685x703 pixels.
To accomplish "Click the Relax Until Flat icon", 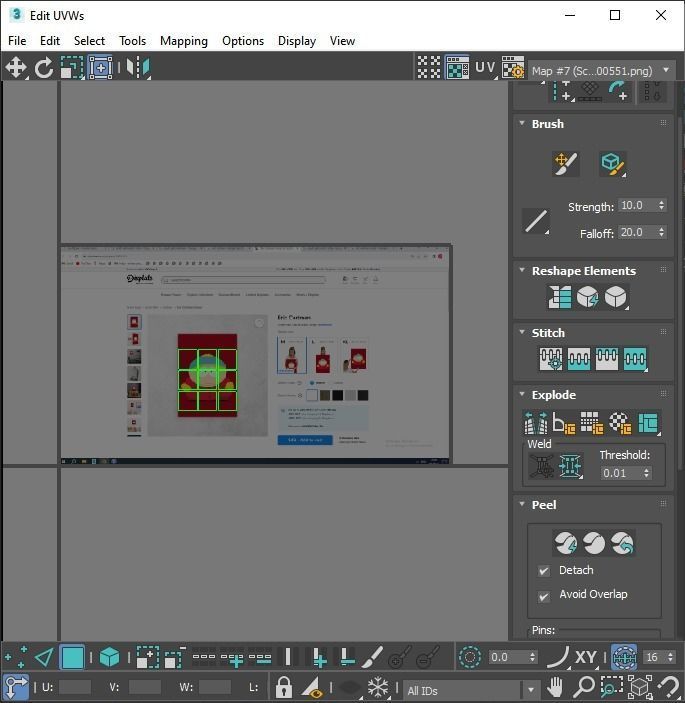I will coord(587,297).
